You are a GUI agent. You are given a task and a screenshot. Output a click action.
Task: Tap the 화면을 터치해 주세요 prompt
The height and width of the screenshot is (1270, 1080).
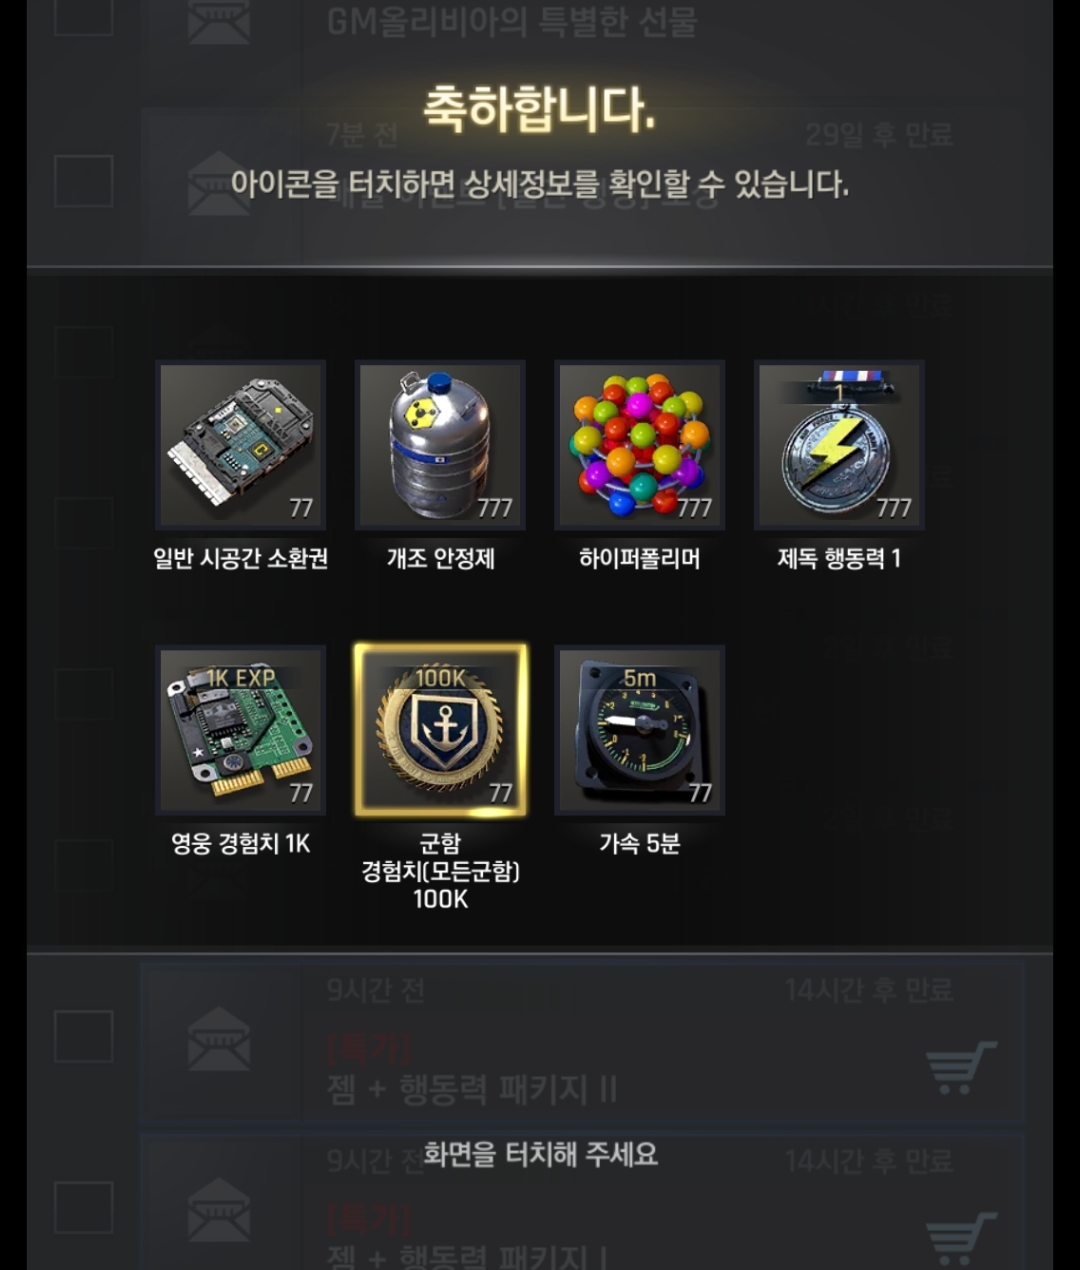(541, 1155)
